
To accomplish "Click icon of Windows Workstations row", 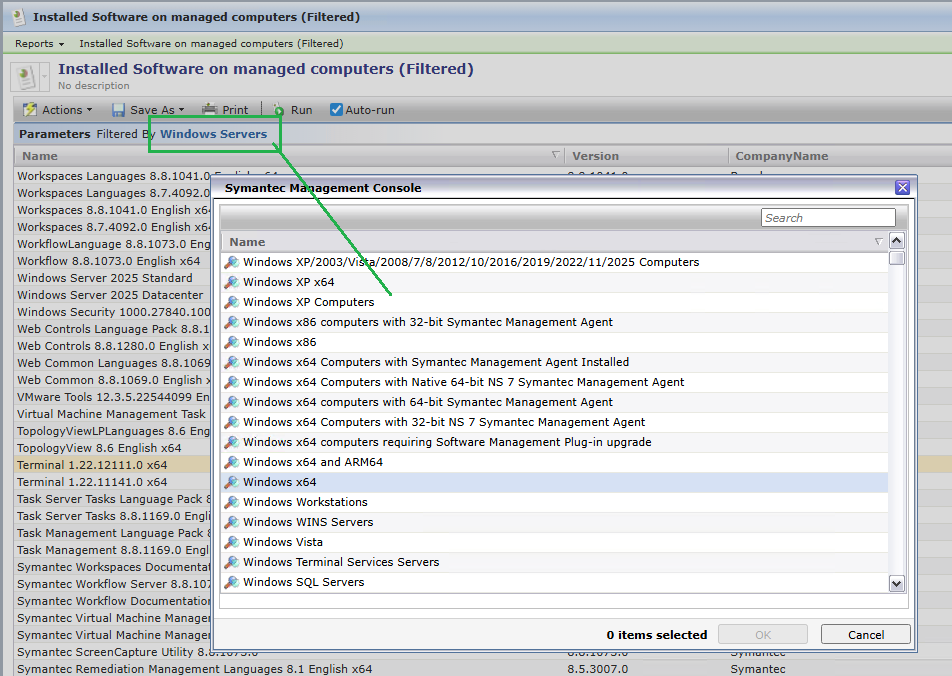I will 231,502.
